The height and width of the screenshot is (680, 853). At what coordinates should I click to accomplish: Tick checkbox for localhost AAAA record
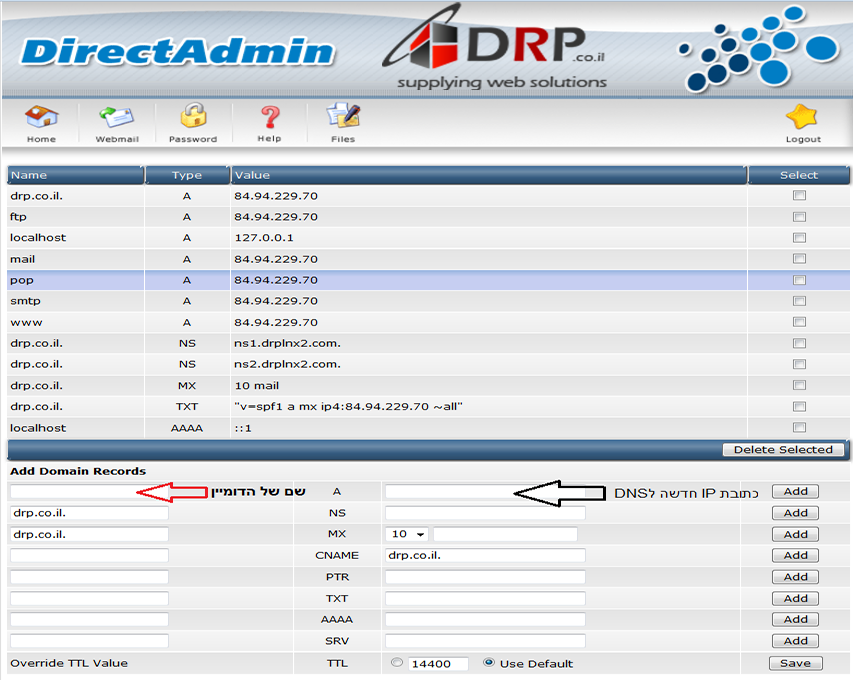pos(799,428)
